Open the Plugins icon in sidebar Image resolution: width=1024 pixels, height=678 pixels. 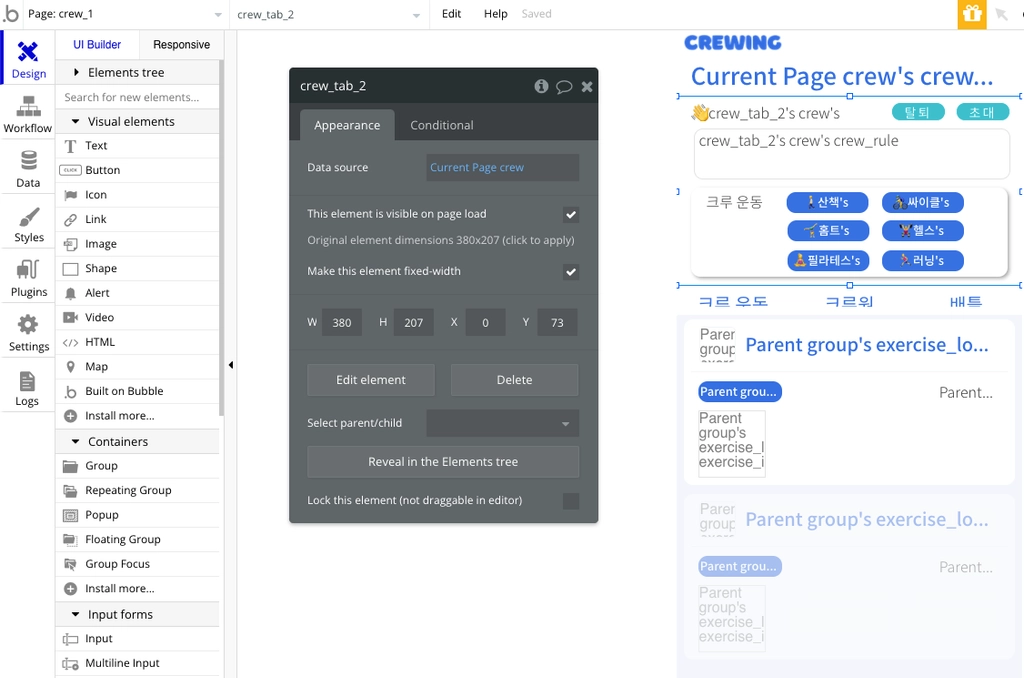click(x=28, y=270)
